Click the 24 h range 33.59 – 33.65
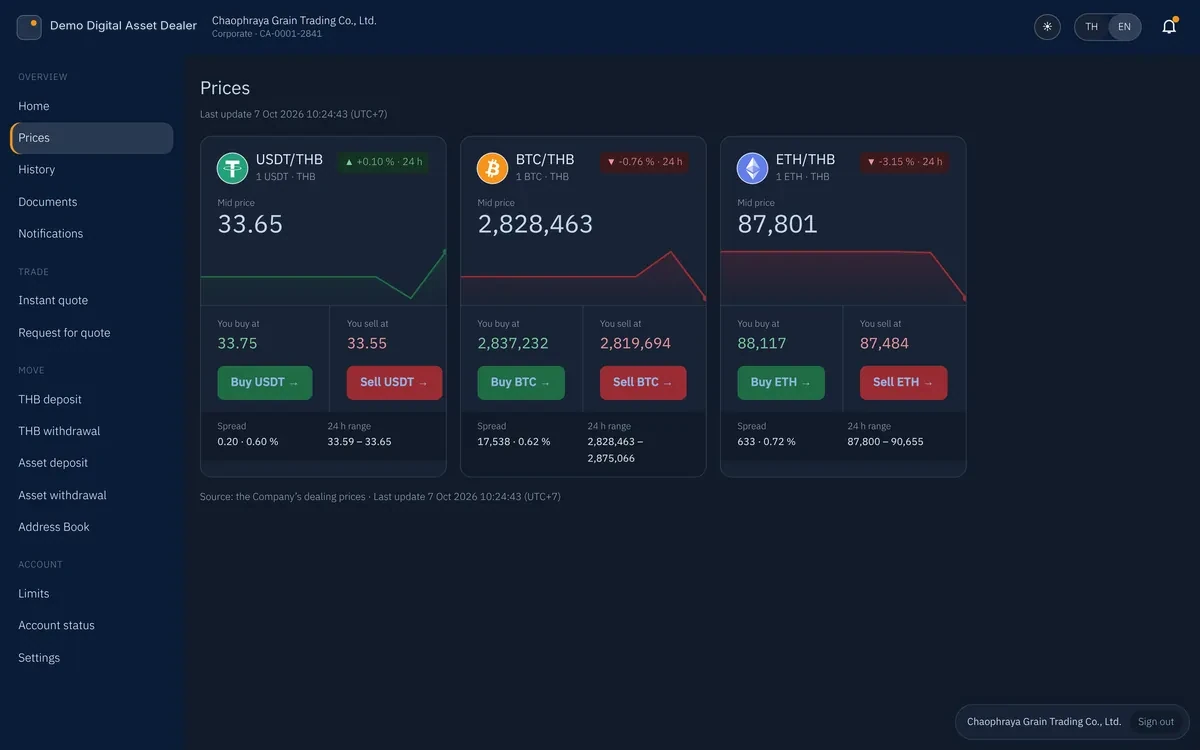 (x=360, y=442)
